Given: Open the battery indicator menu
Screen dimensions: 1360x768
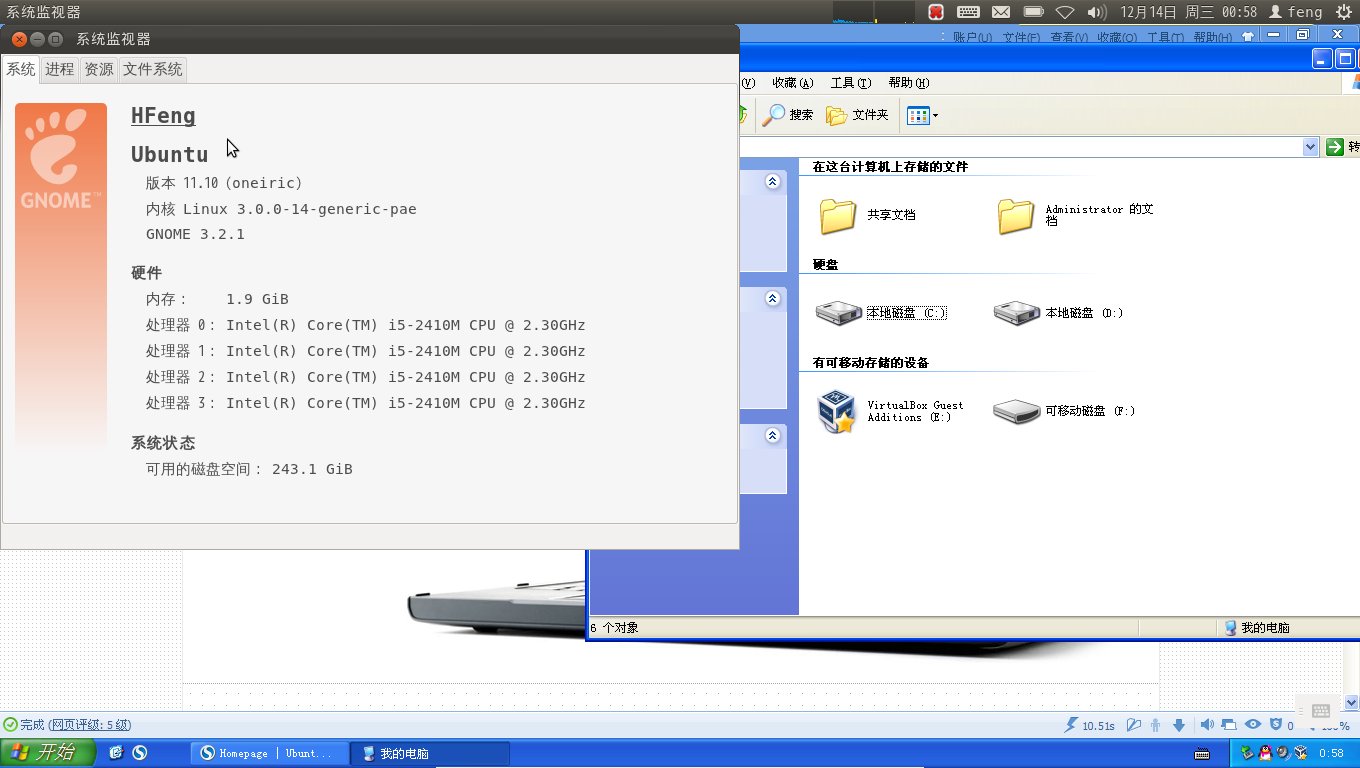Looking at the screenshot, I should coord(1033,12).
